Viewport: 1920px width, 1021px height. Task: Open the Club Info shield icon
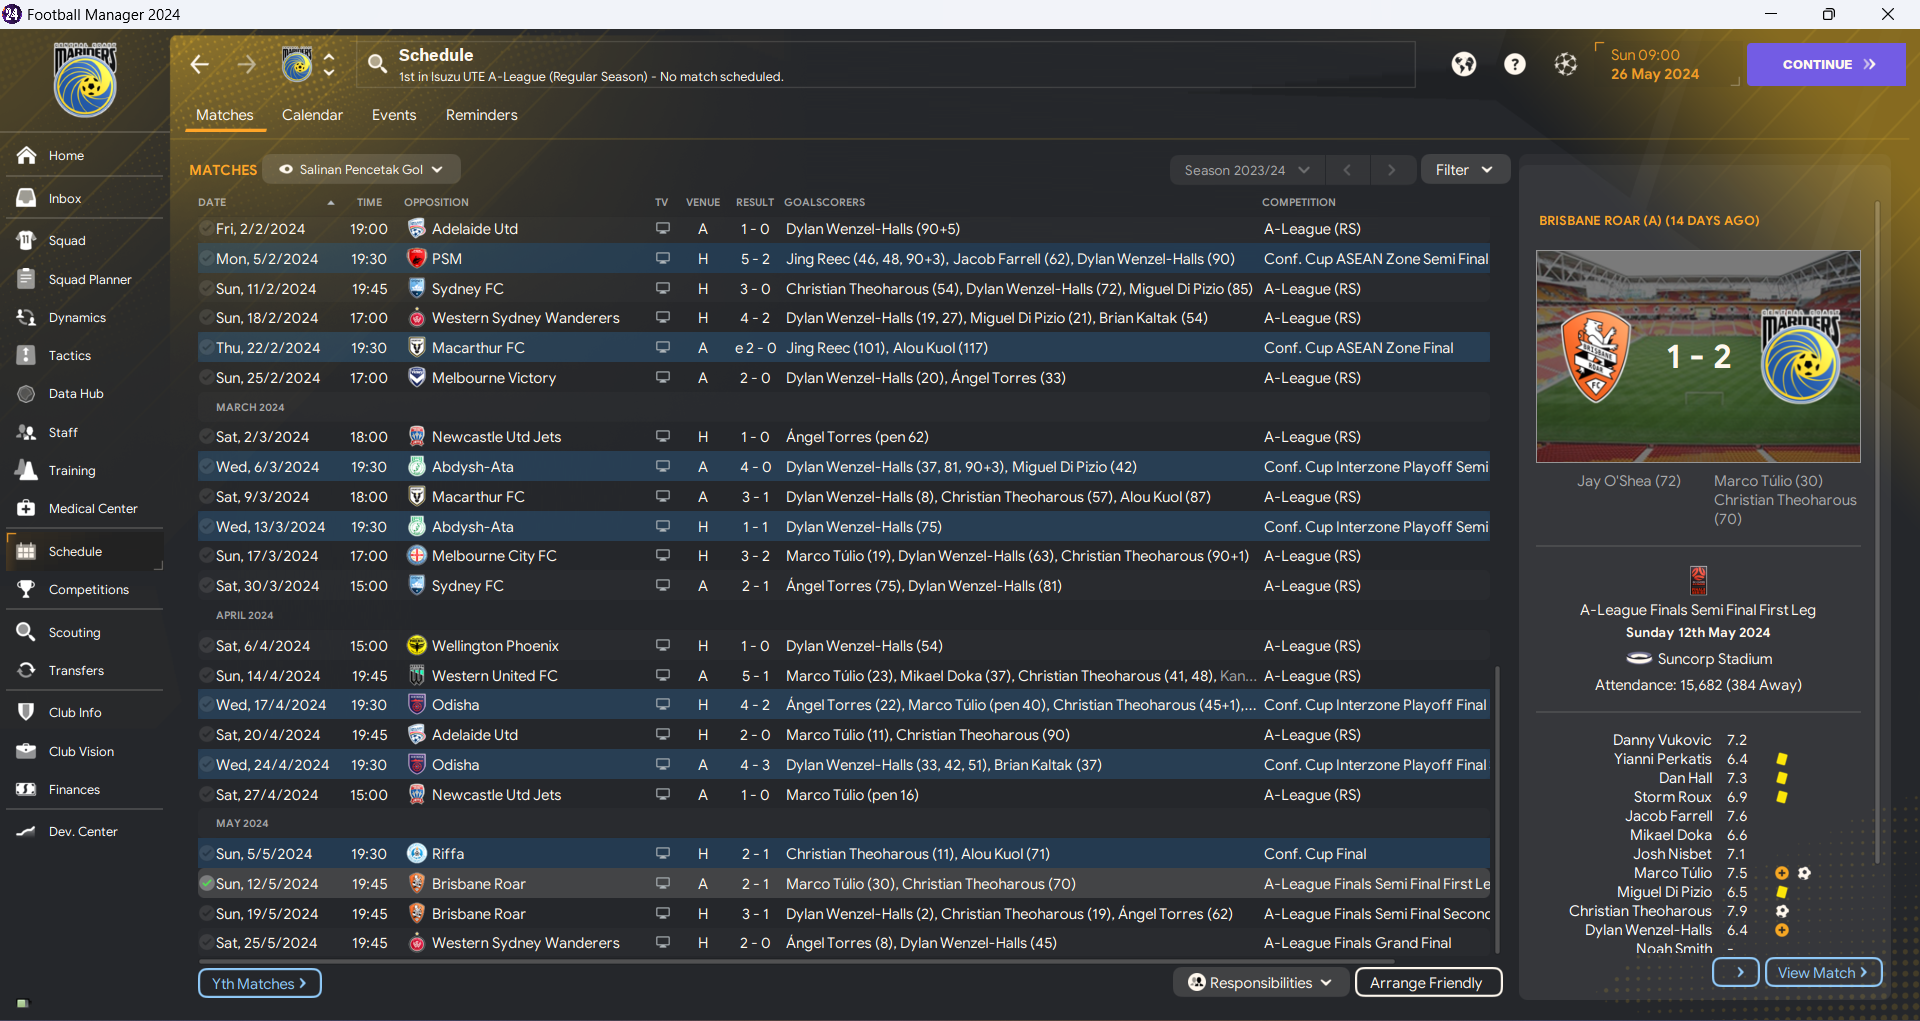[27, 712]
